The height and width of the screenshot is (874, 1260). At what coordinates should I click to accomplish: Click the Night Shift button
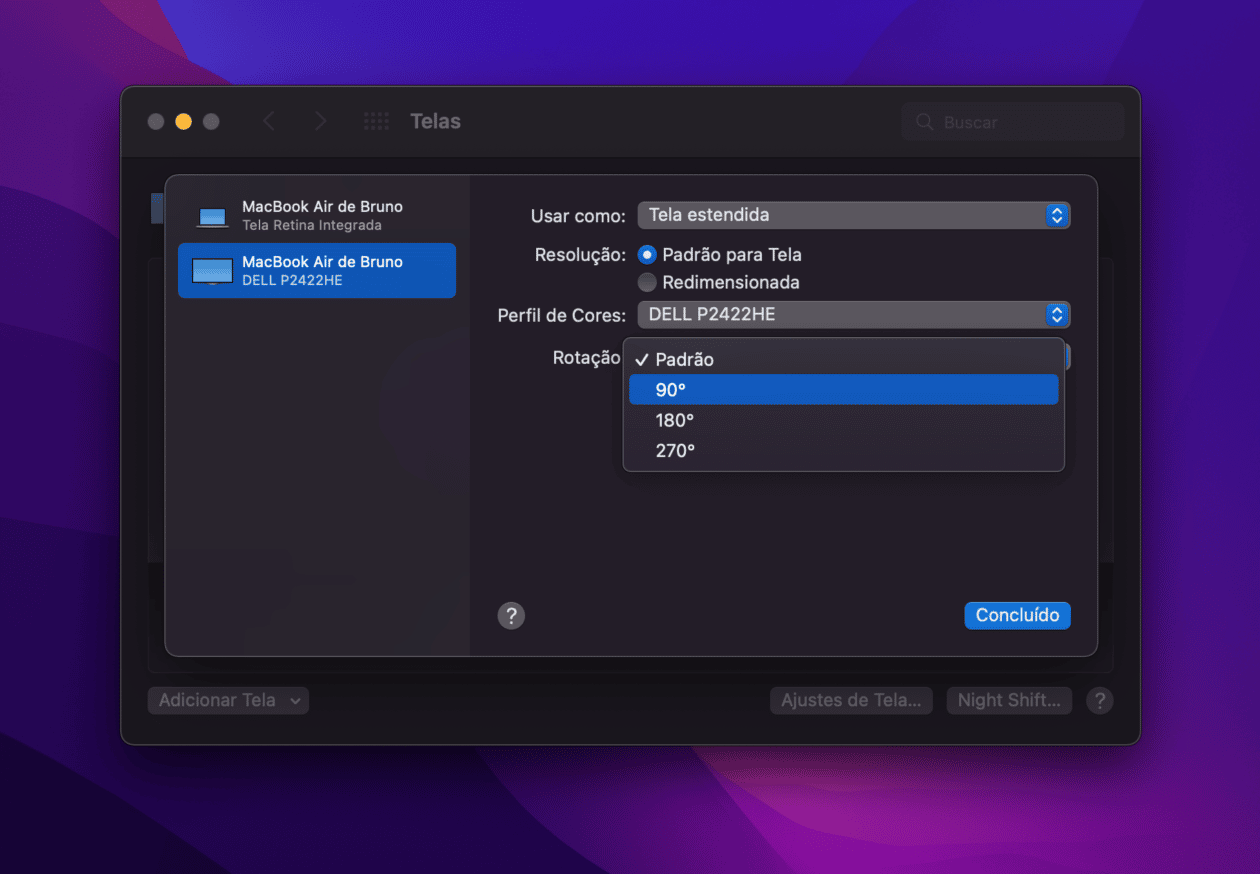point(1009,700)
